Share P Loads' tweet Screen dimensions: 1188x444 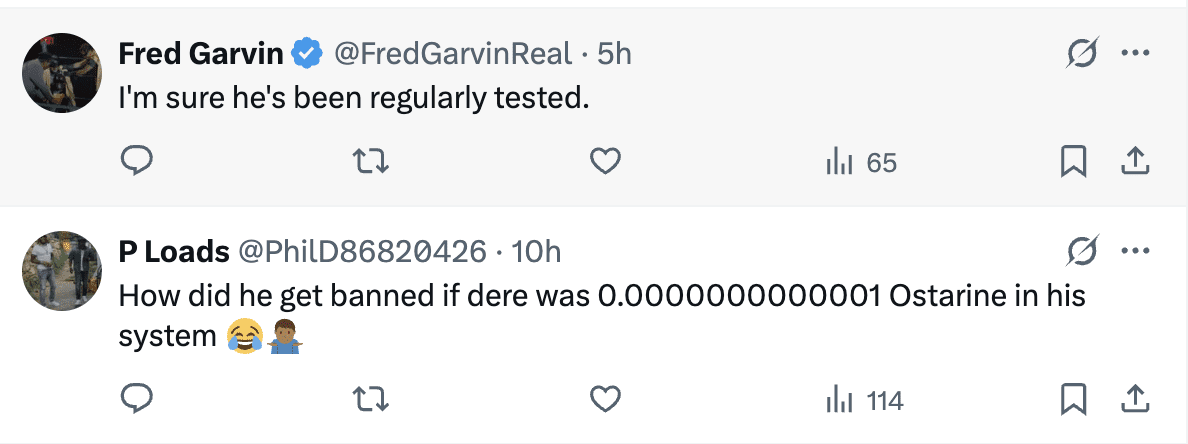(x=1135, y=400)
